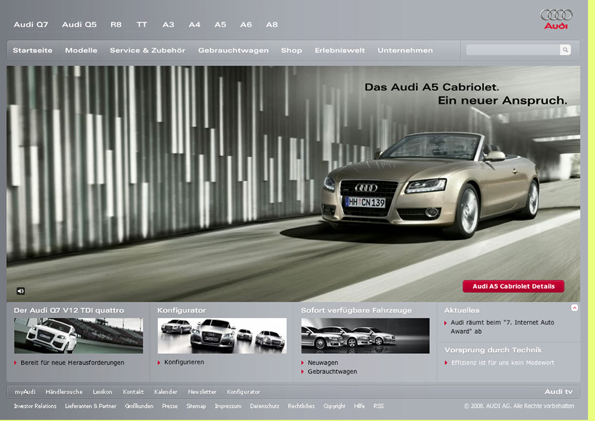Open the RSS link
Screen dimensions: 595x421
tap(378, 406)
